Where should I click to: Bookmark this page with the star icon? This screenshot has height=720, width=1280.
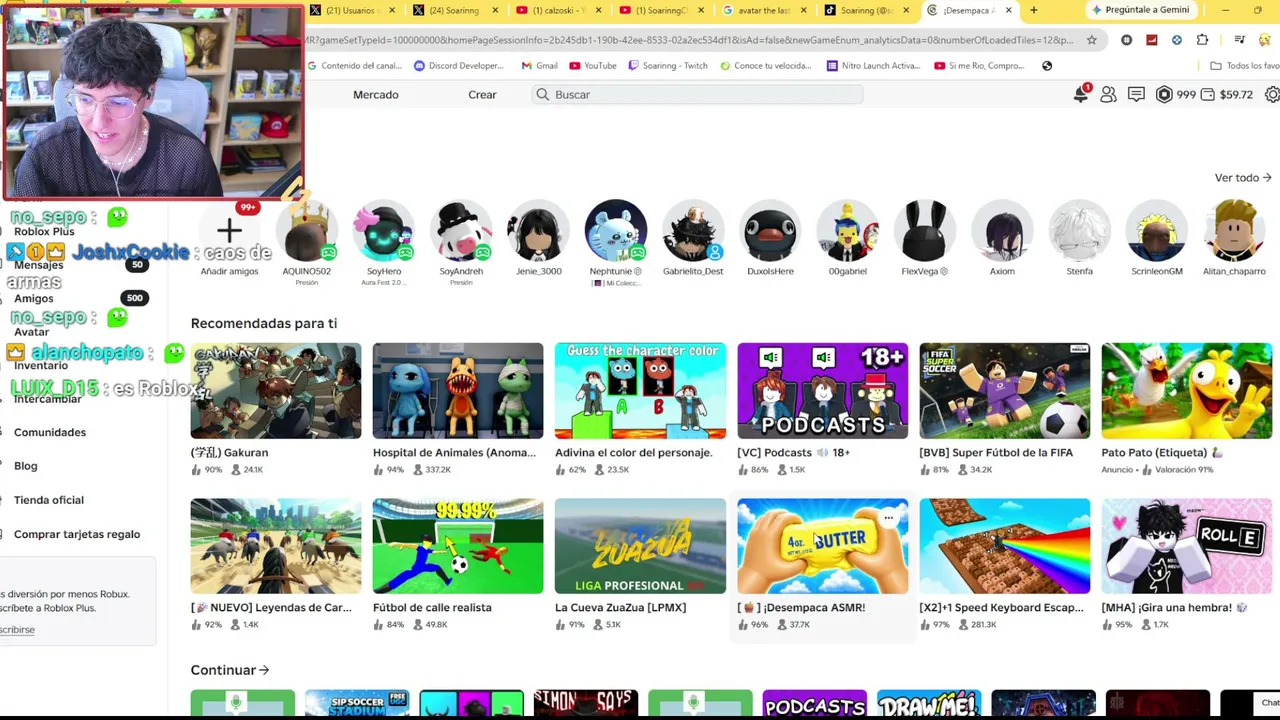coord(1091,40)
